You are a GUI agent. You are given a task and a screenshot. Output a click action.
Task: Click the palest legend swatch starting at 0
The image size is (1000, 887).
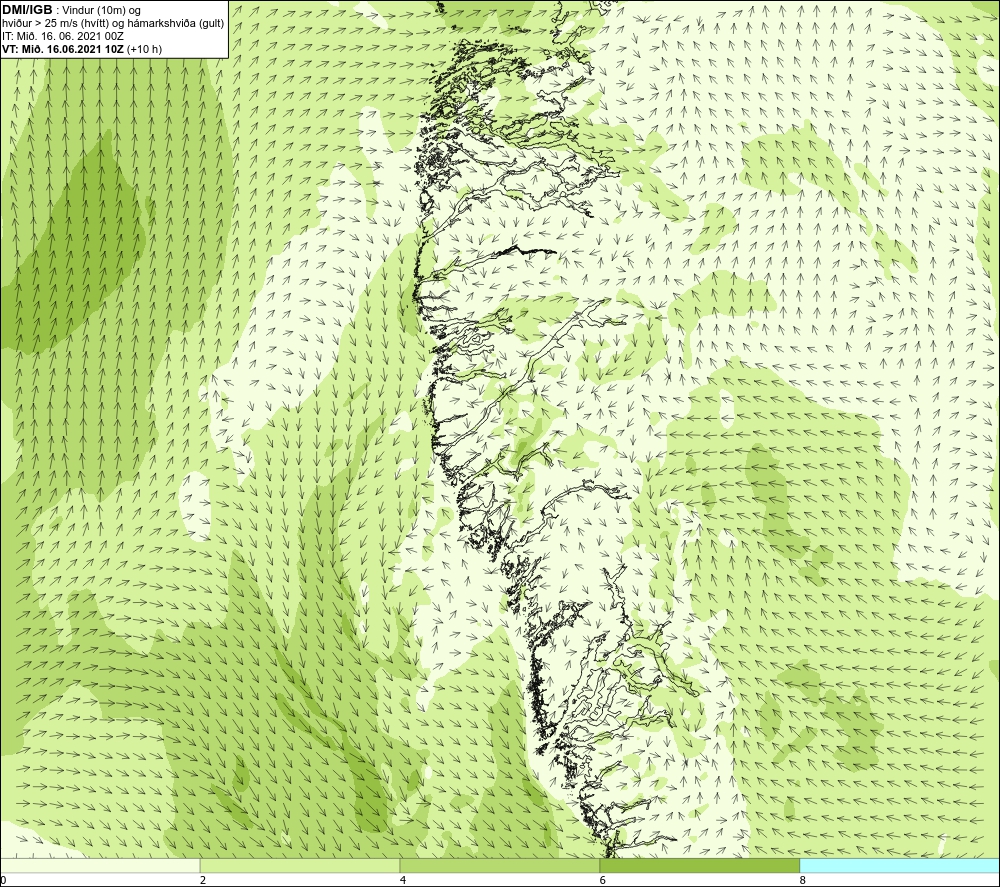(100, 865)
